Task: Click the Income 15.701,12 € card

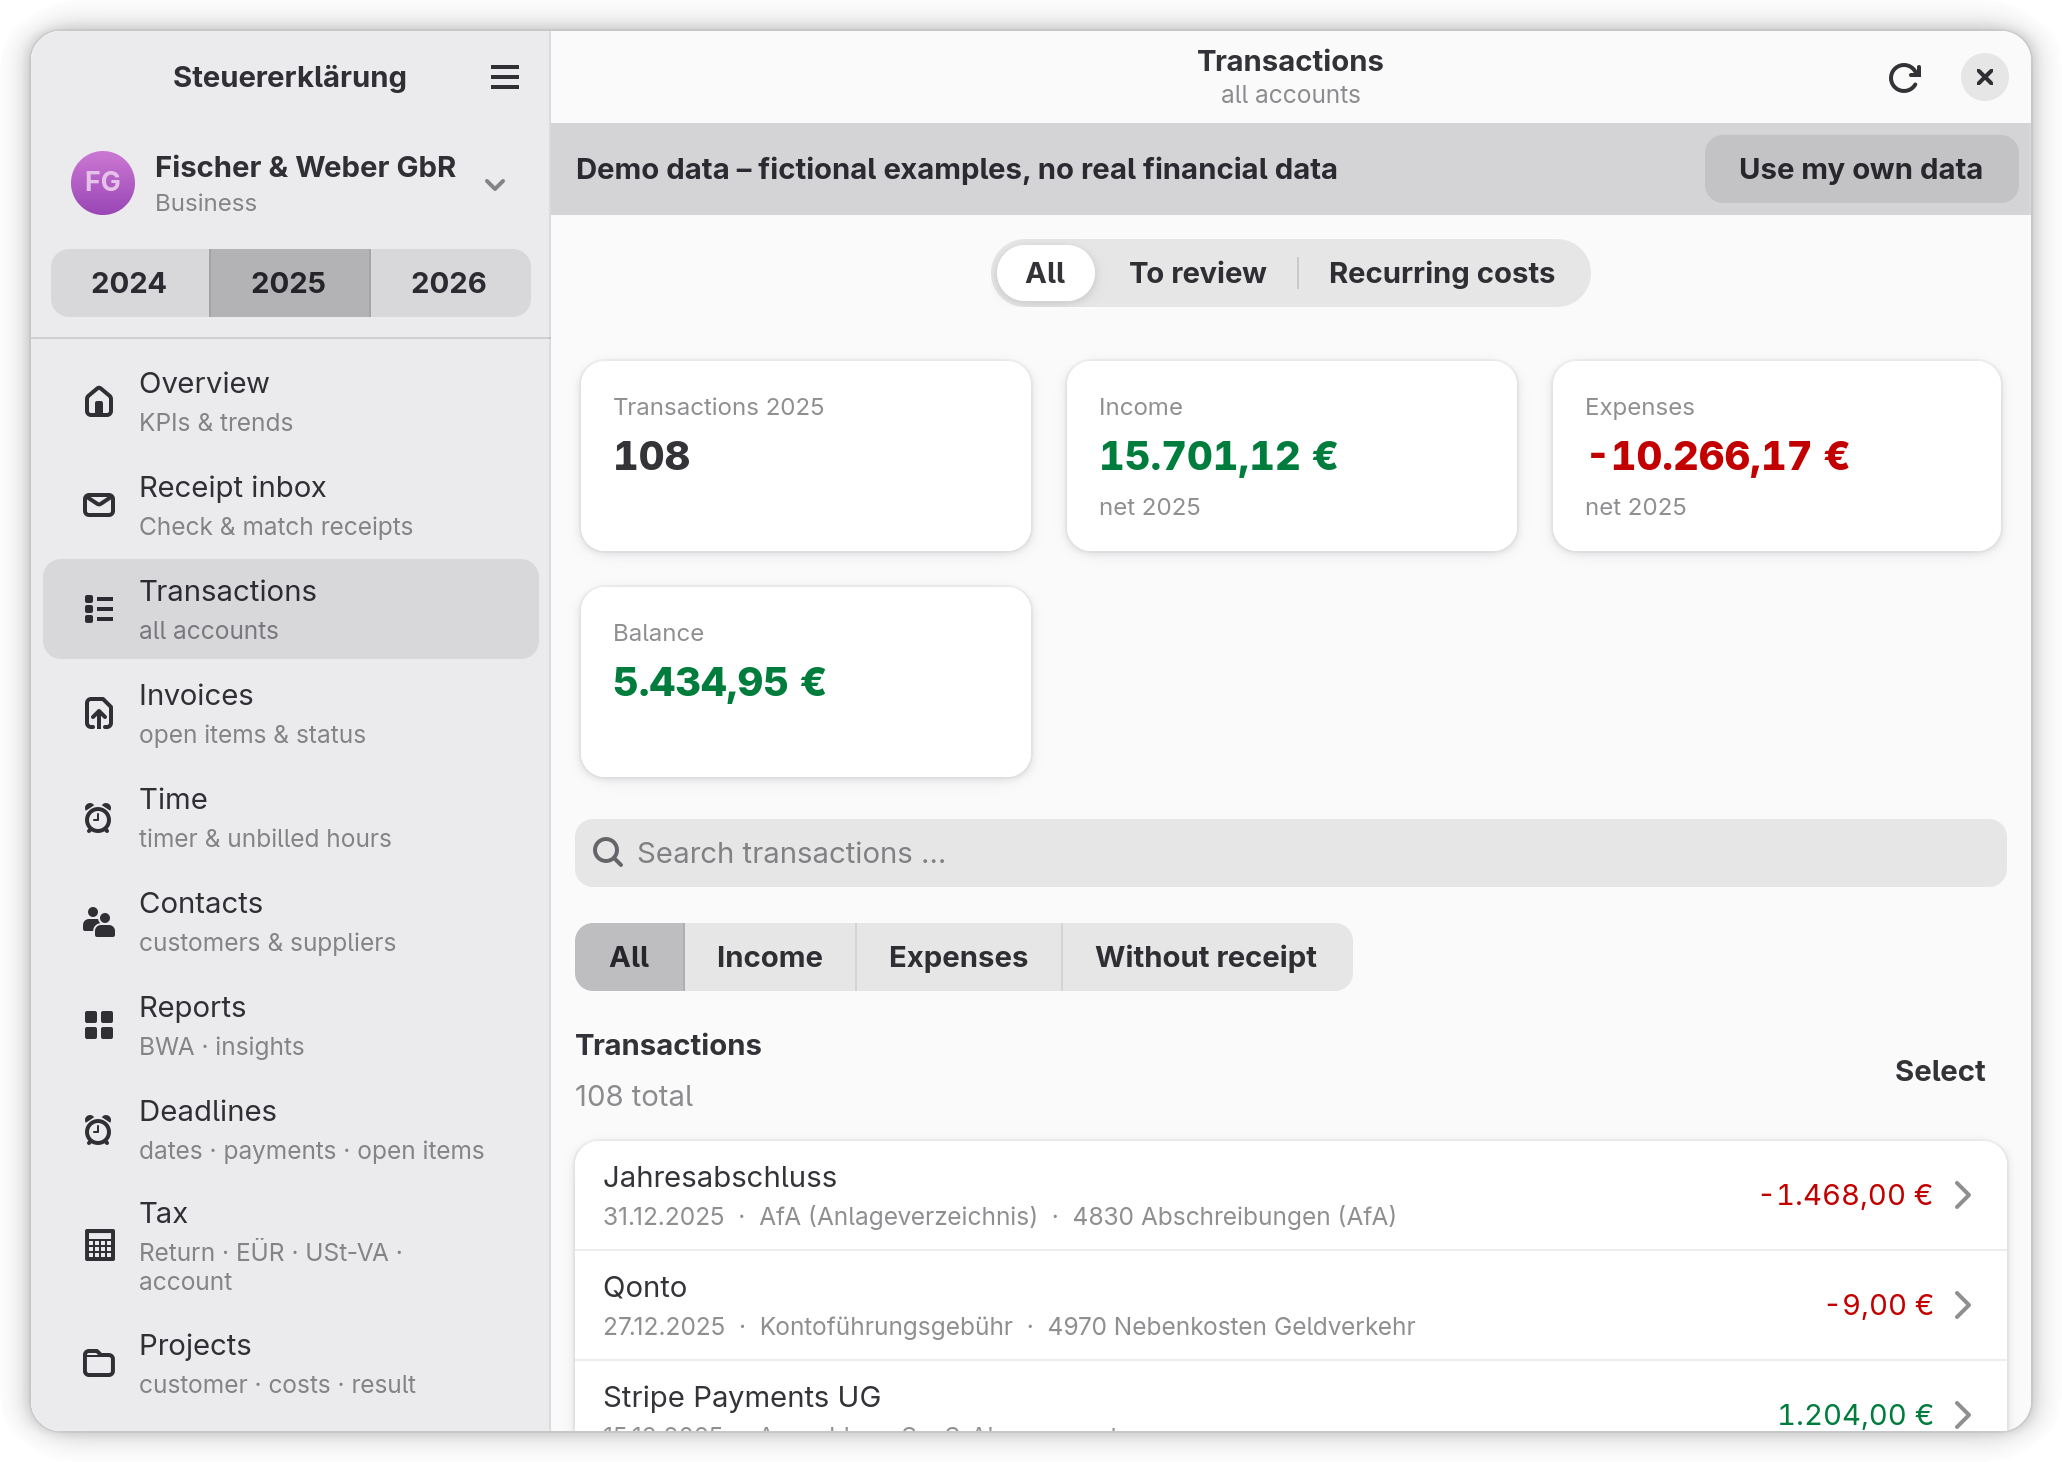Action: pos(1291,456)
